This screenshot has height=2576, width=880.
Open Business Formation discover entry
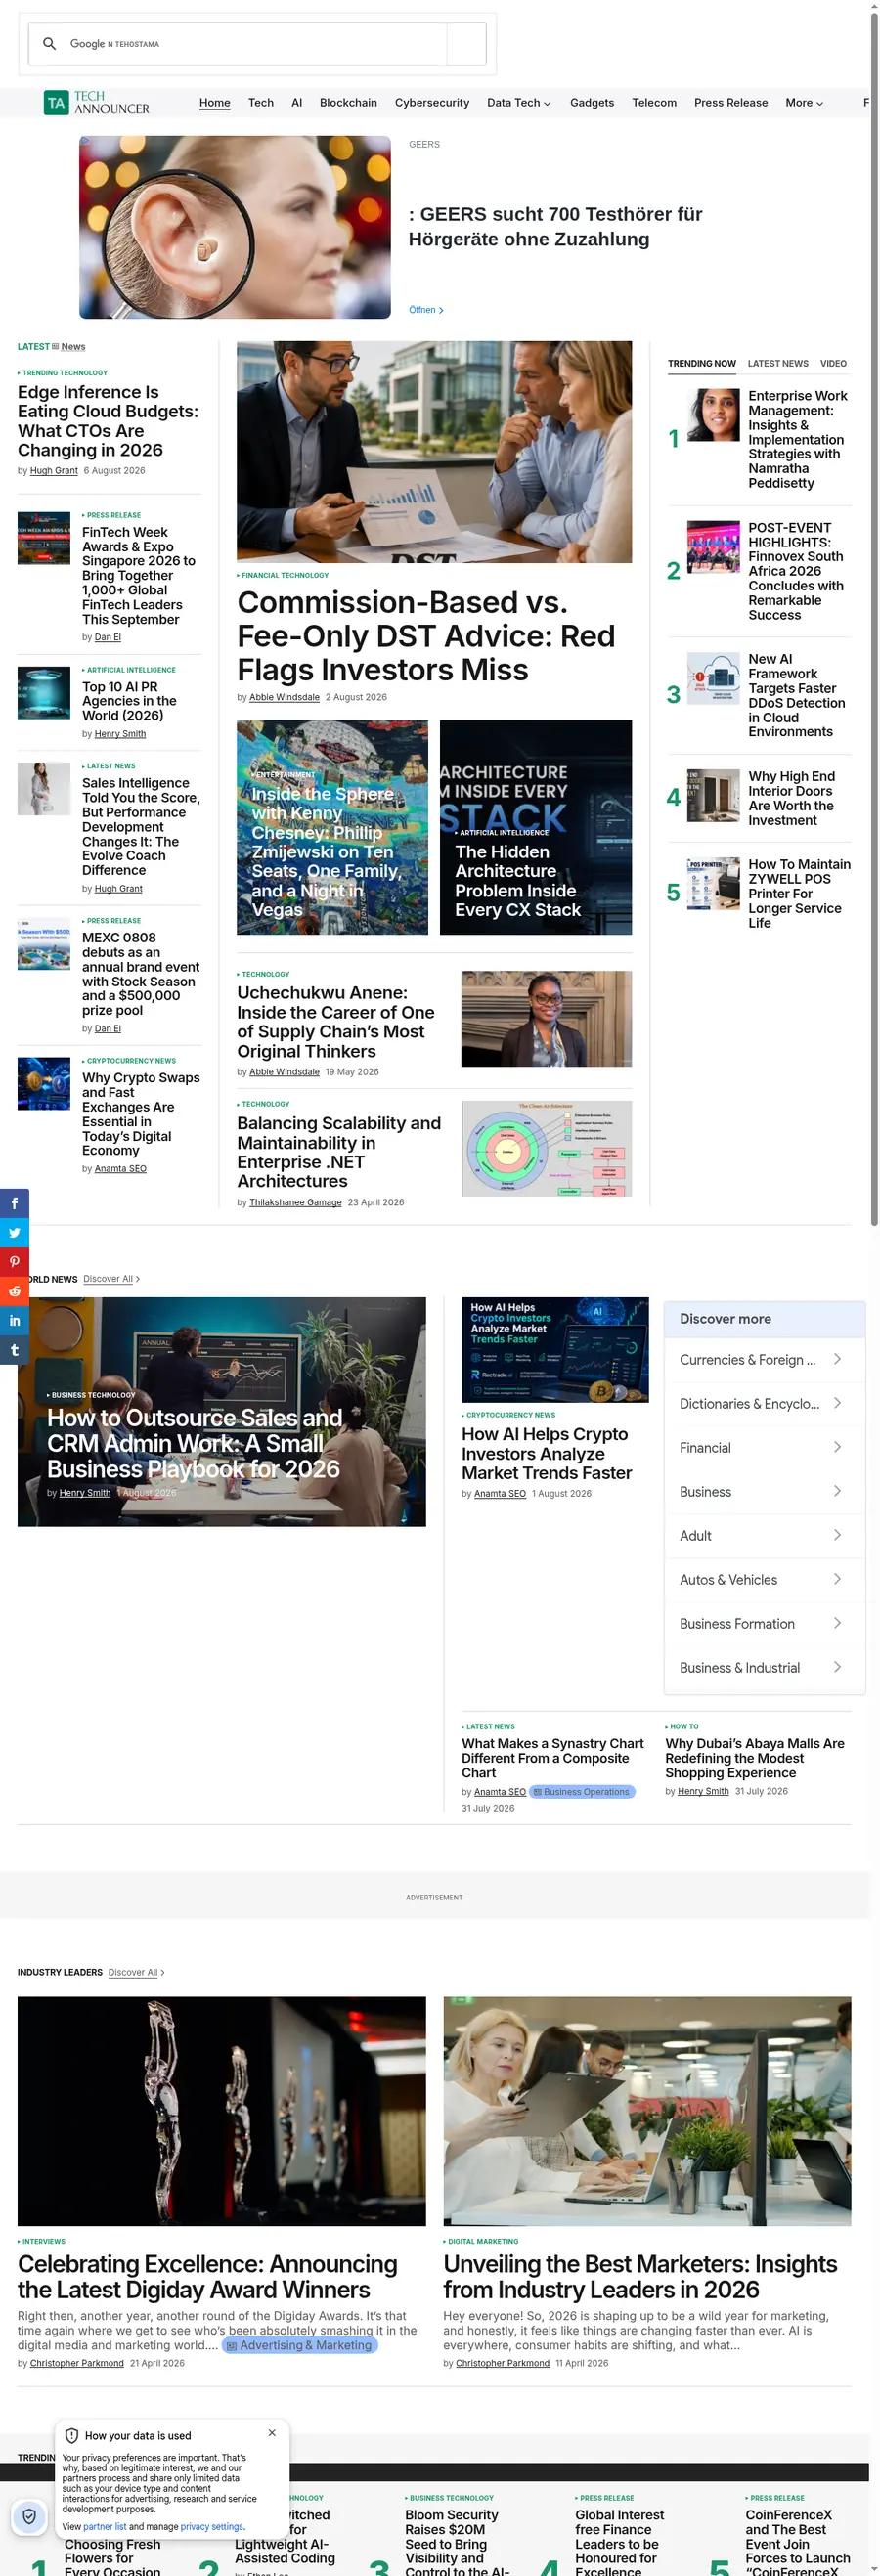coord(764,1624)
